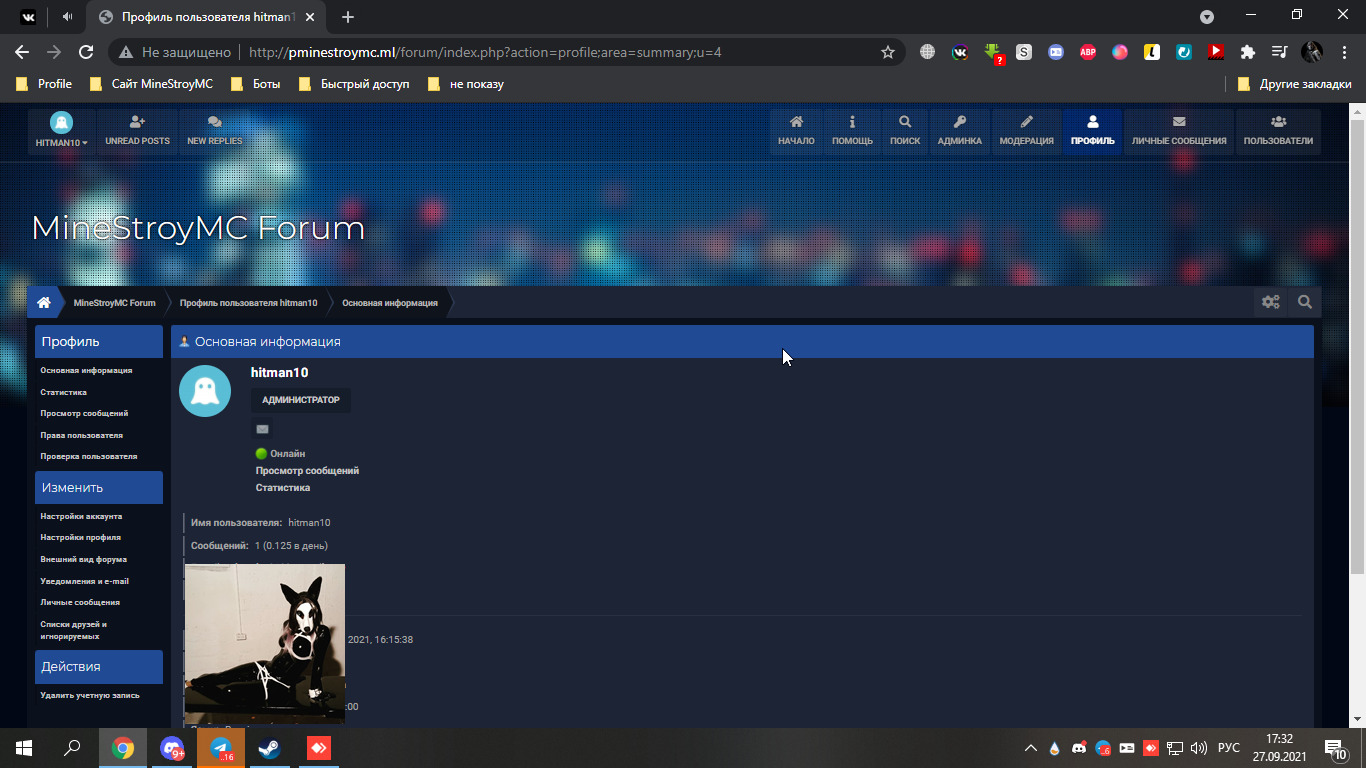Click the envelope icon under Администратор badge

pos(262,429)
